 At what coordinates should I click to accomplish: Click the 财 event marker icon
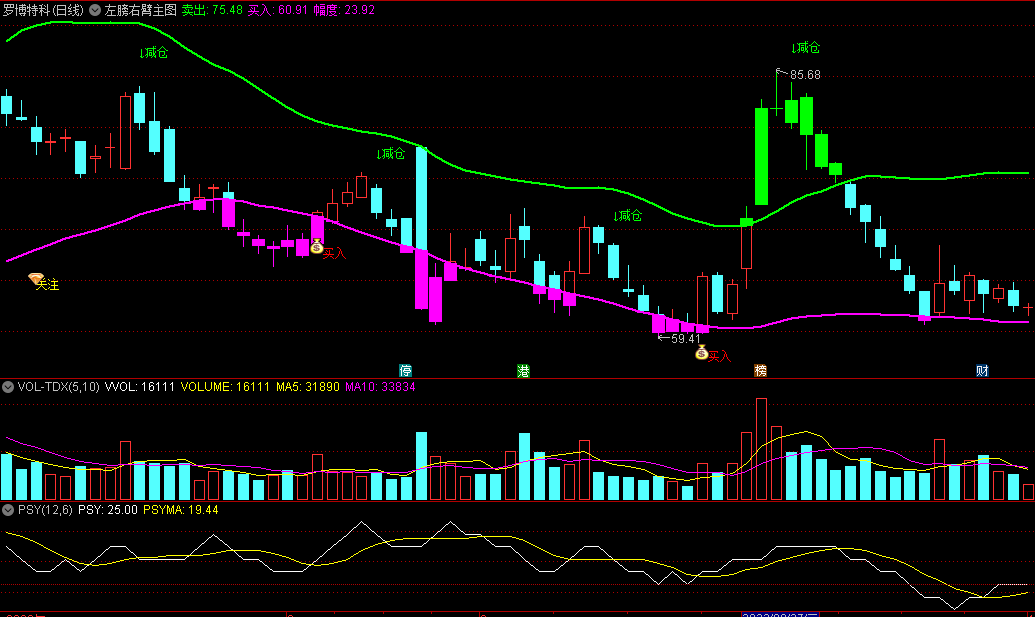pyautogui.click(x=982, y=371)
